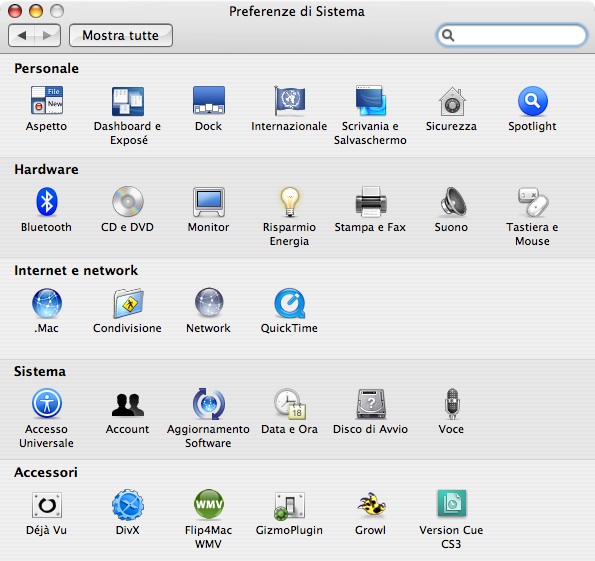595x561 pixels.
Task: Open the Voce microphone icon
Action: tap(452, 403)
